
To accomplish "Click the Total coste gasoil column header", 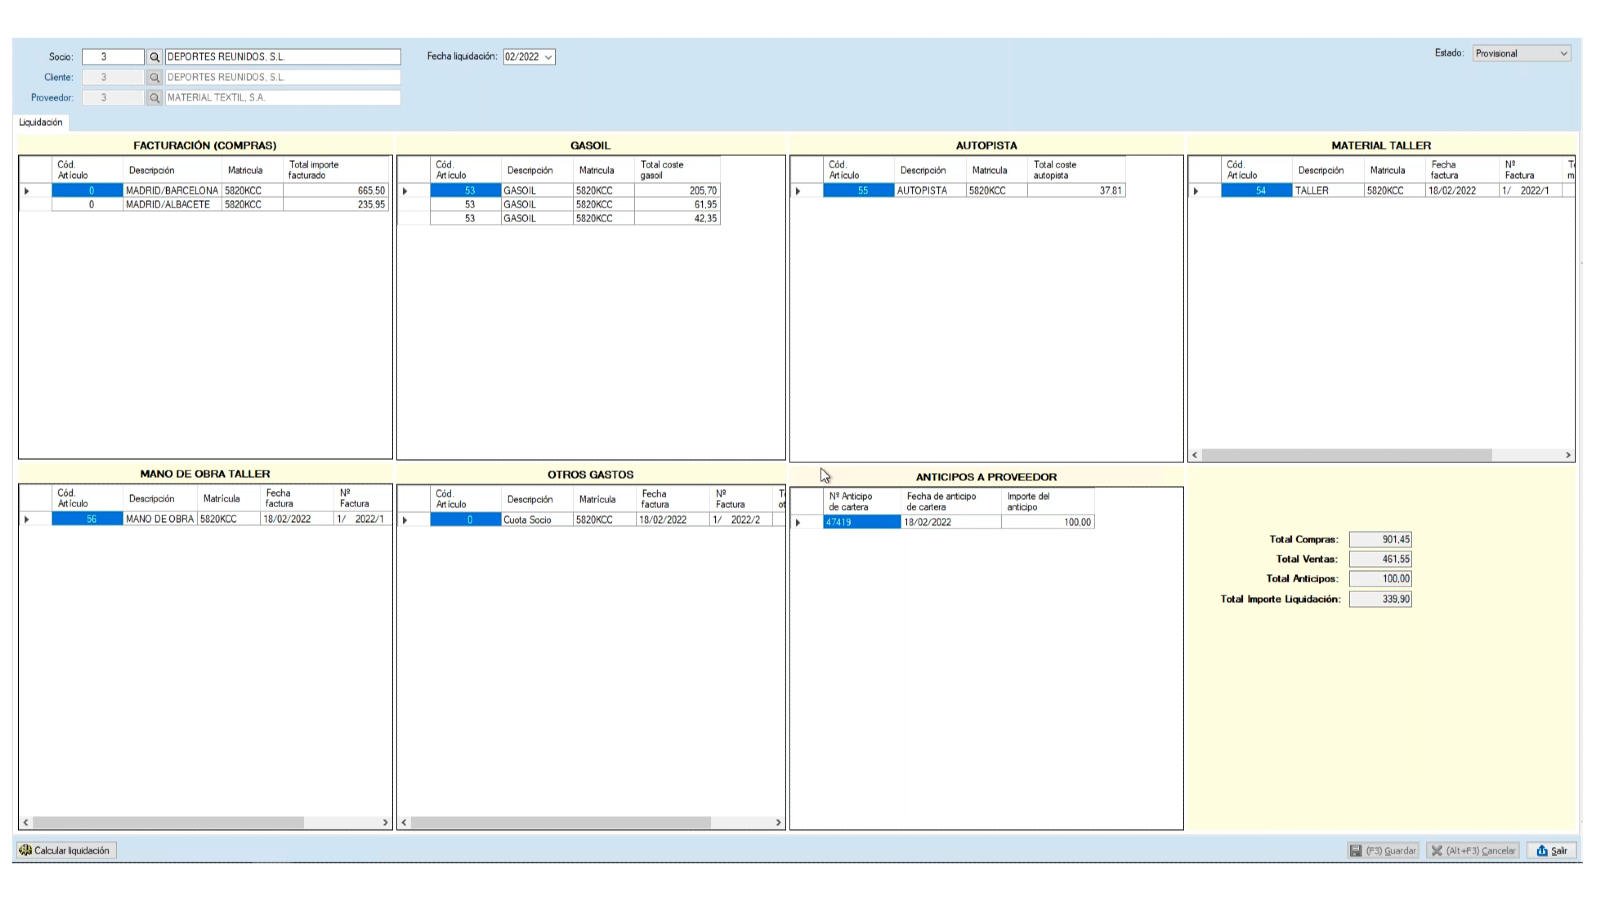I will point(676,170).
